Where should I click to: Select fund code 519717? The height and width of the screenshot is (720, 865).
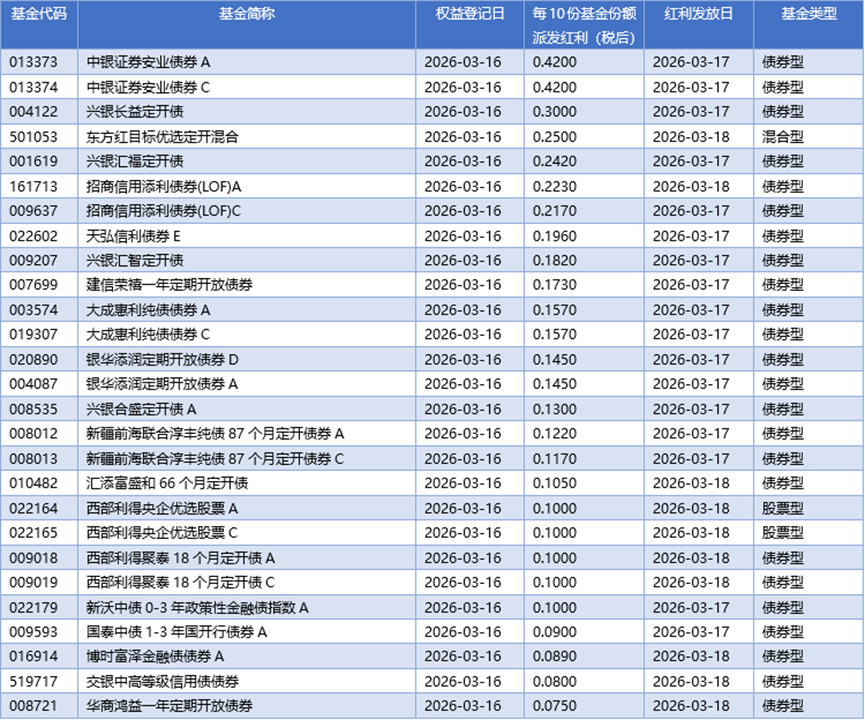33,682
